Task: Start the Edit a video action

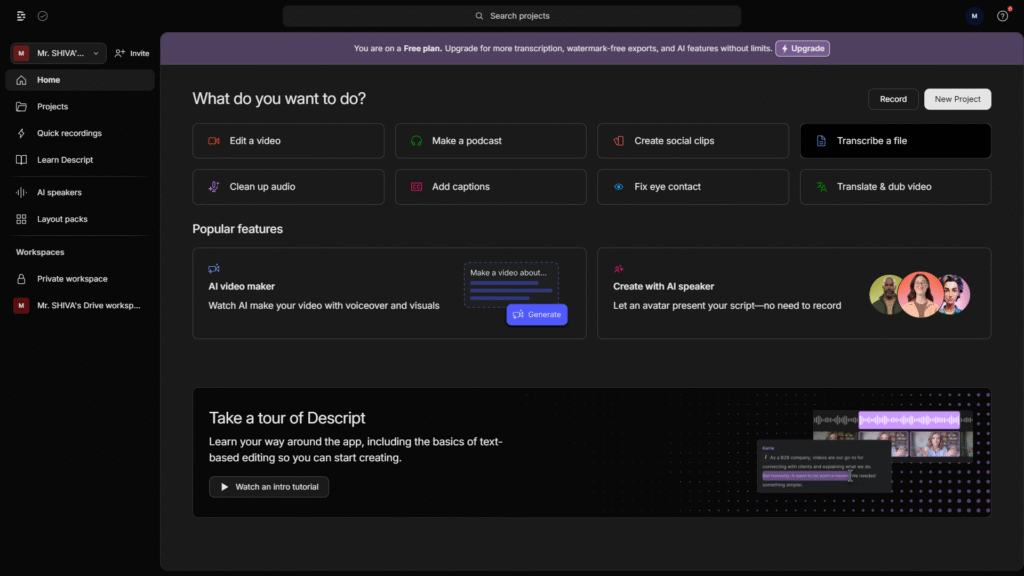Action: tap(288, 141)
